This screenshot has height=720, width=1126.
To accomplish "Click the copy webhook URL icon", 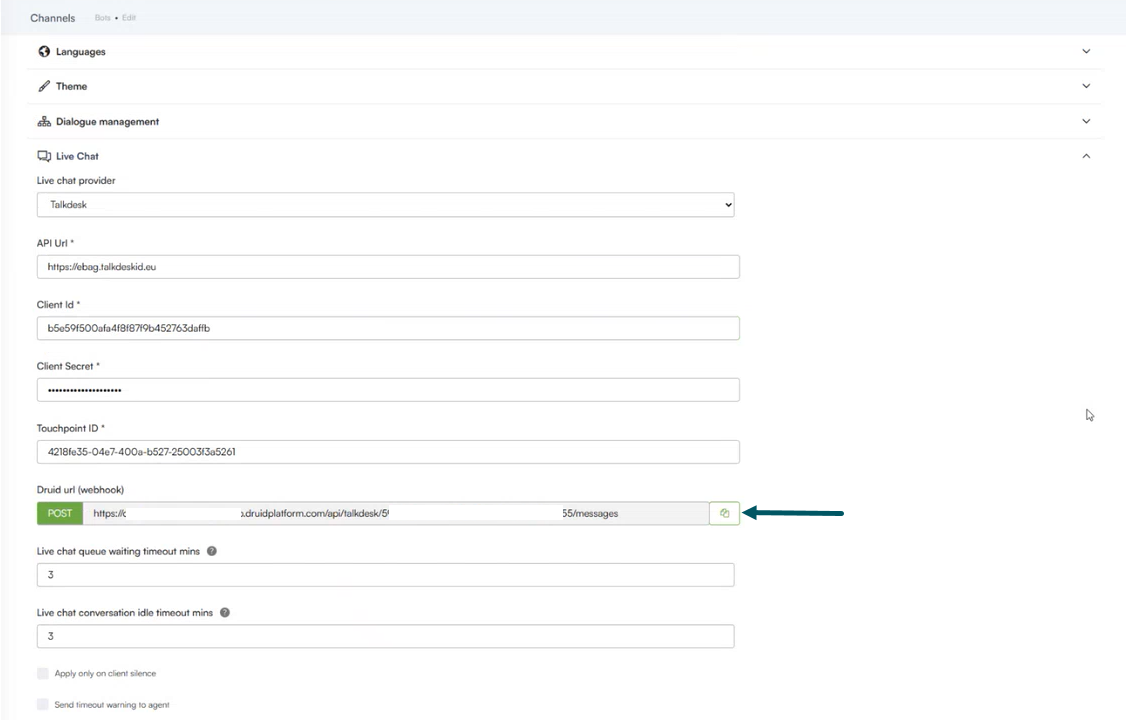I will (x=724, y=514).
